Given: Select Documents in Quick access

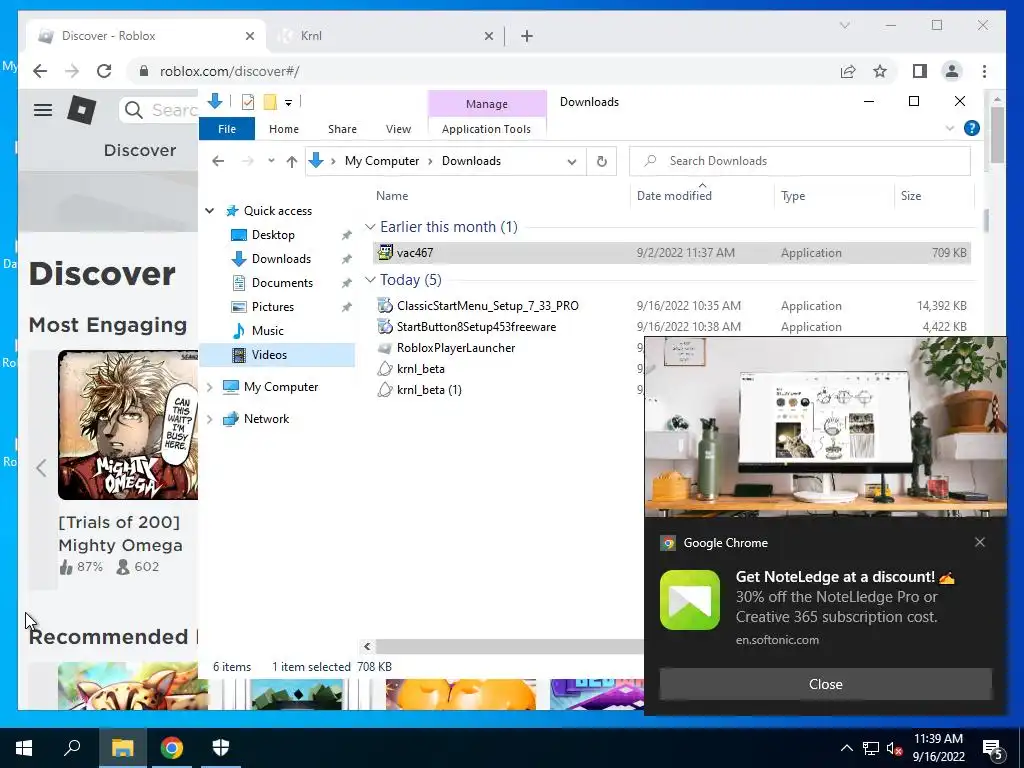Looking at the screenshot, I should (282, 283).
